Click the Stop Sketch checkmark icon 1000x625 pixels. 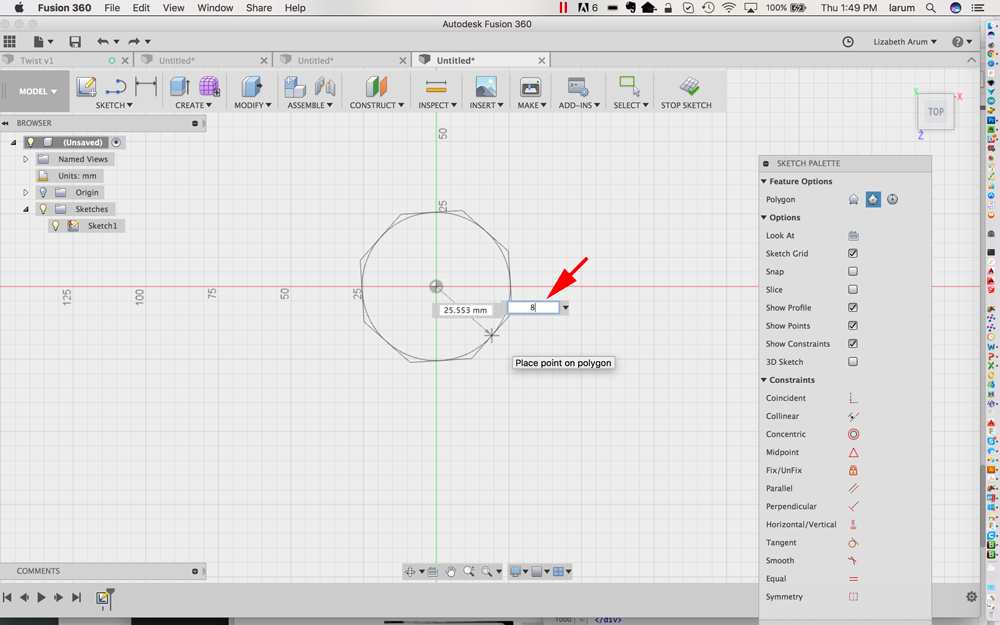coord(689,86)
